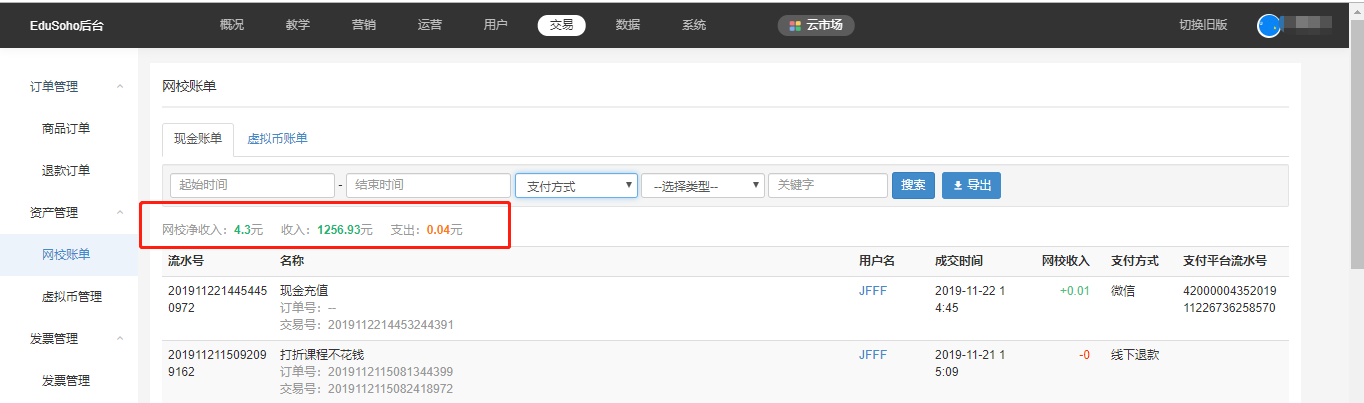Open the 教学 top menu
This screenshot has height=403, width=1364.
(x=297, y=26)
